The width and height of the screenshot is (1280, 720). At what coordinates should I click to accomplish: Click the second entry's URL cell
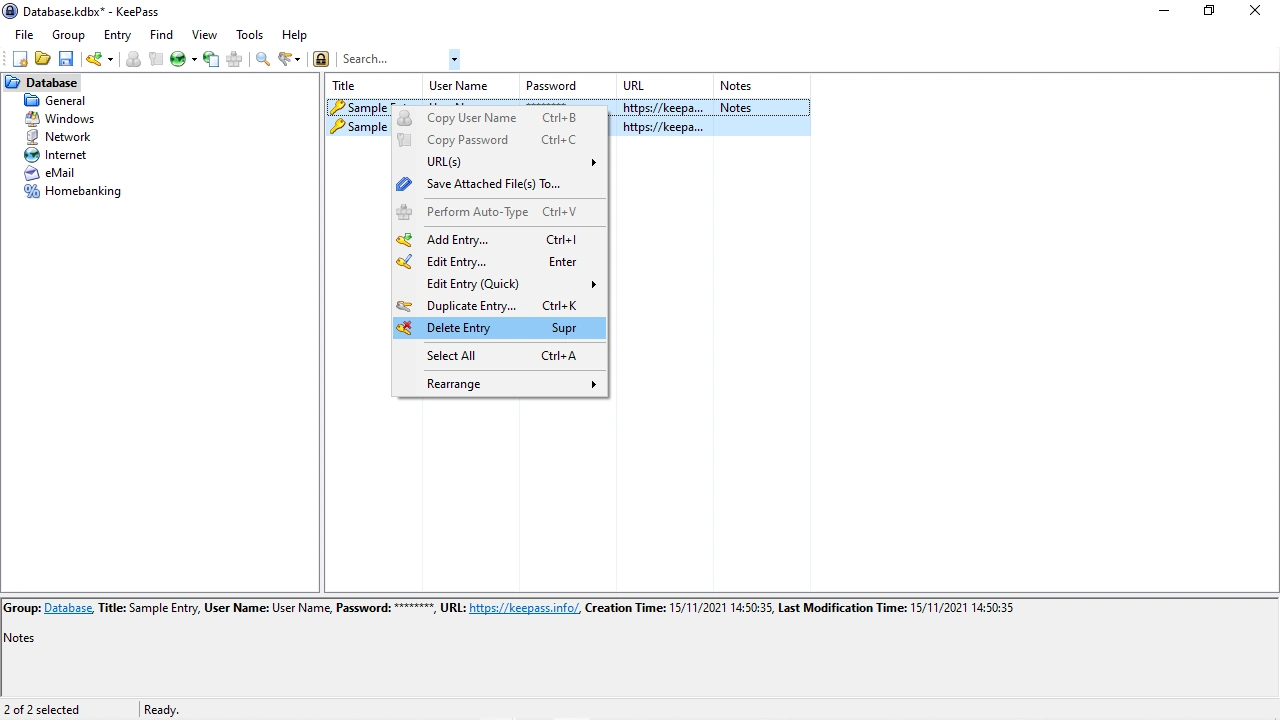pyautogui.click(x=665, y=127)
